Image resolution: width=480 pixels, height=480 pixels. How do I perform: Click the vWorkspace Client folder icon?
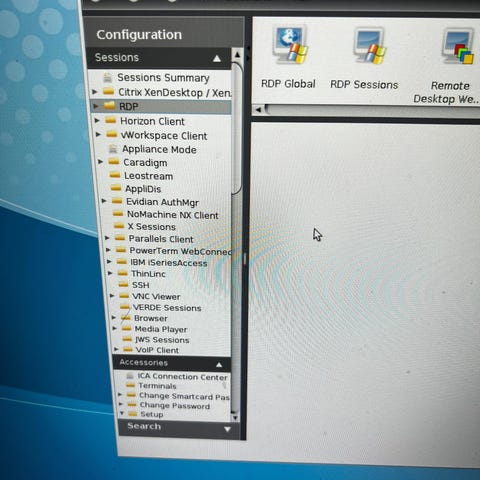(x=112, y=135)
